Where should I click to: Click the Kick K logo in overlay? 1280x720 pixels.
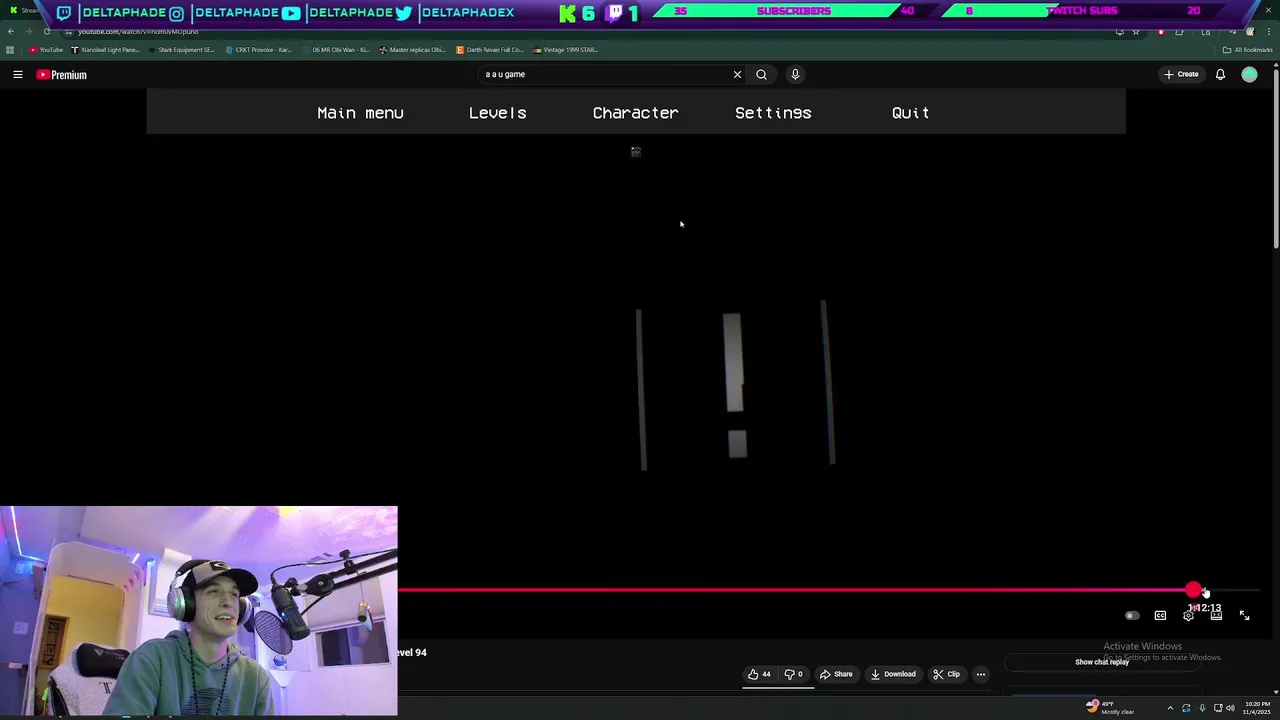[x=567, y=13]
